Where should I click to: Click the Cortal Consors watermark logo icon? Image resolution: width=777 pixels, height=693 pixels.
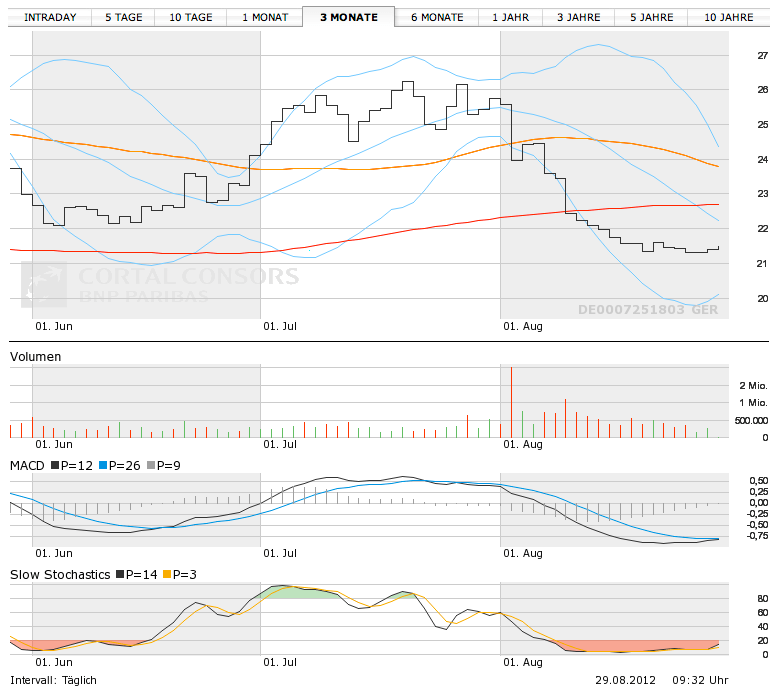tap(44, 285)
